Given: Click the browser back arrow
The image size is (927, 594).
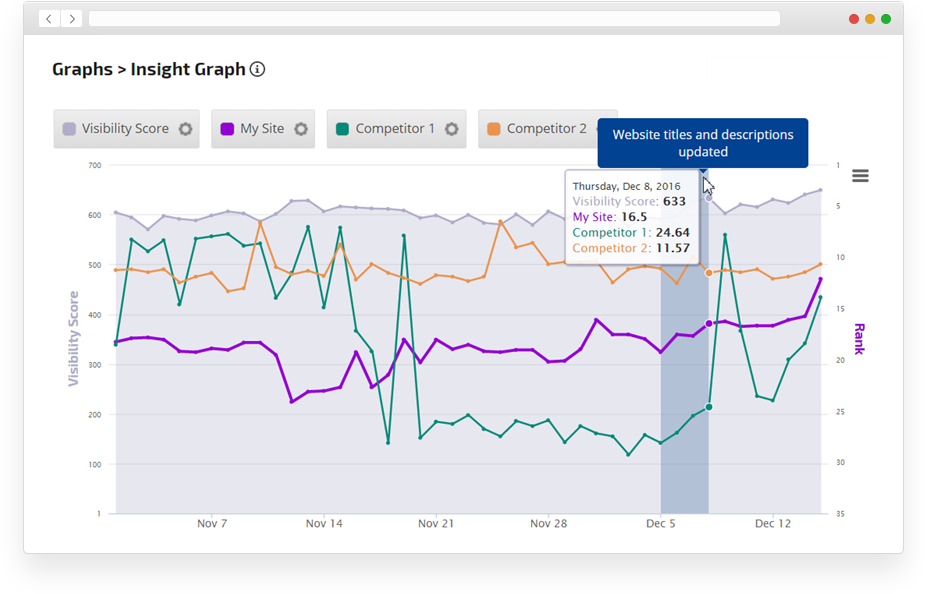Looking at the screenshot, I should 49,19.
